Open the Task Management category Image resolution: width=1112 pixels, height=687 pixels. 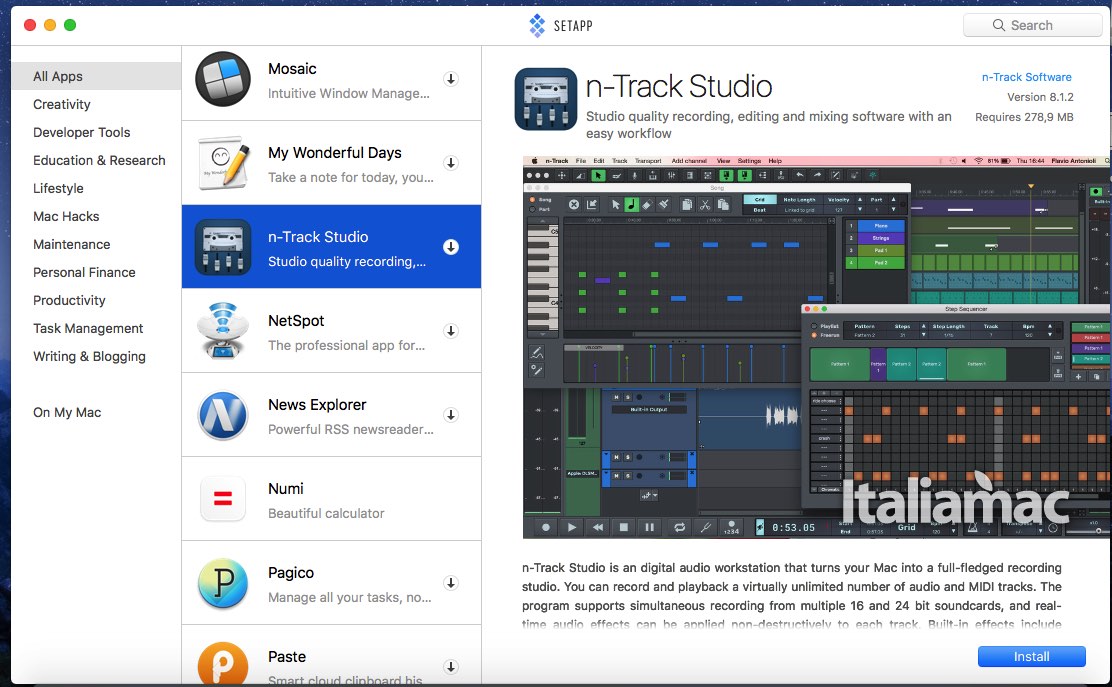[x=88, y=328]
